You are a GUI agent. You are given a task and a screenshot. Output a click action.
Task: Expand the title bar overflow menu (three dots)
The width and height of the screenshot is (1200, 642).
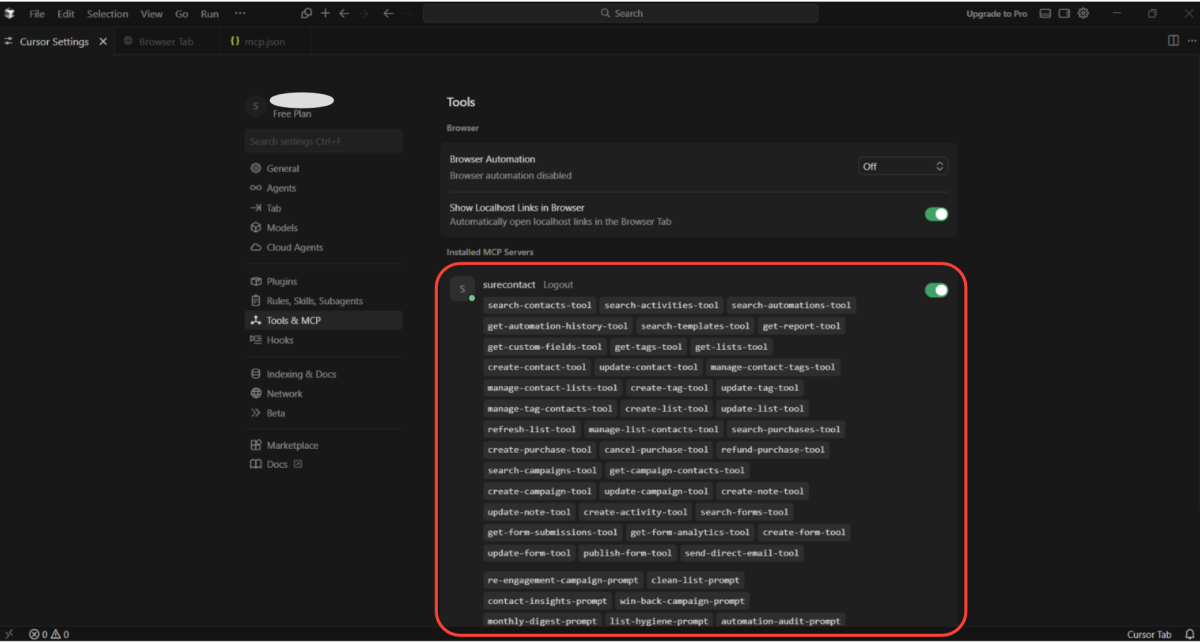[240, 14]
